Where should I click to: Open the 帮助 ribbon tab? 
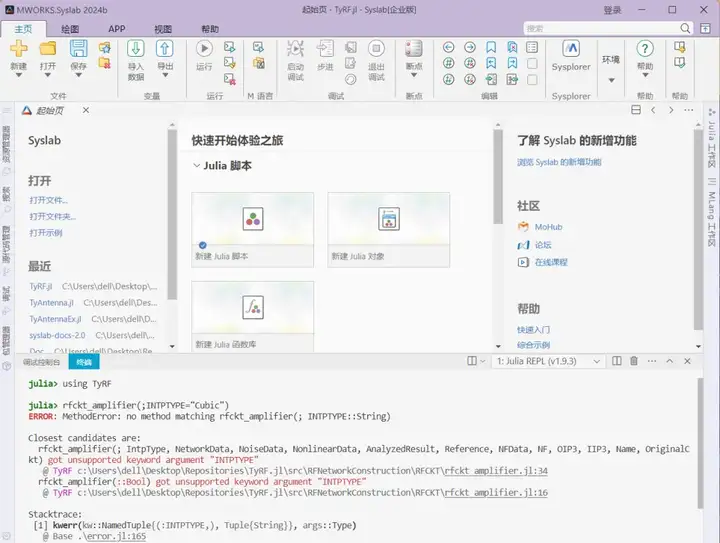click(x=210, y=29)
